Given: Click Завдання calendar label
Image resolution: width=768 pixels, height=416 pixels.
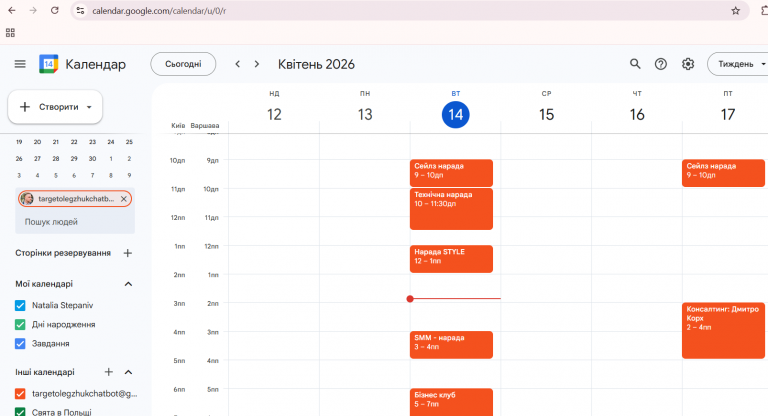Looking at the screenshot, I should click(x=51, y=343).
